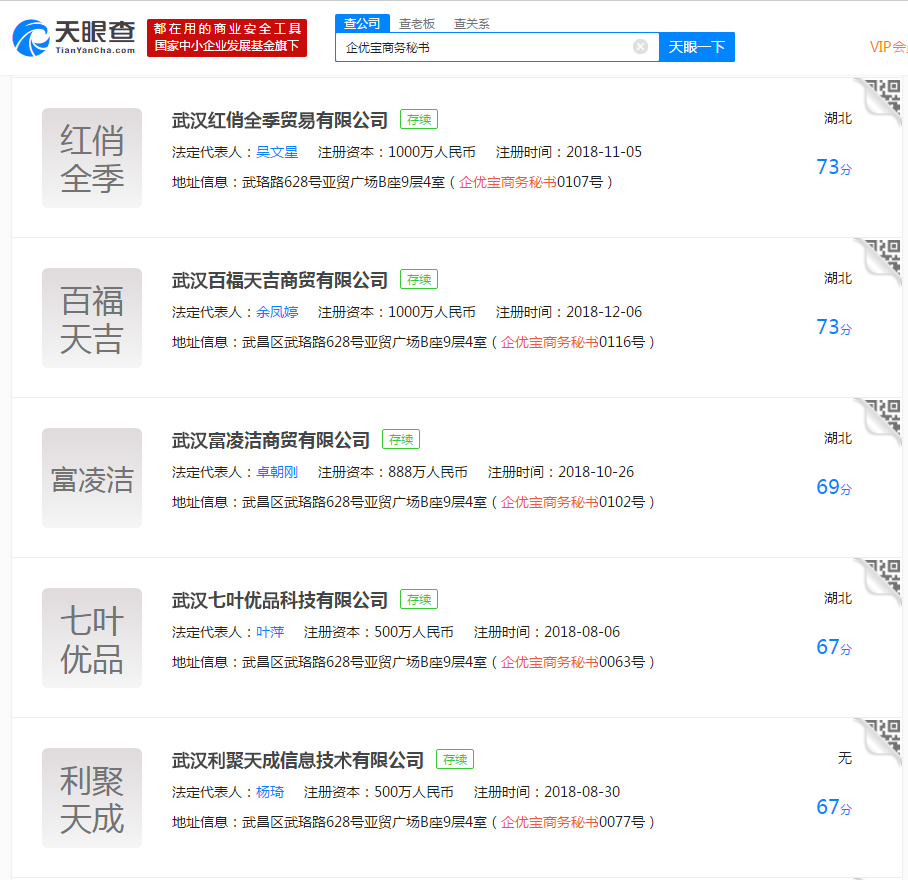
Task: Open 武汉富凌洁商贸有限公司 company page
Action: [271, 440]
